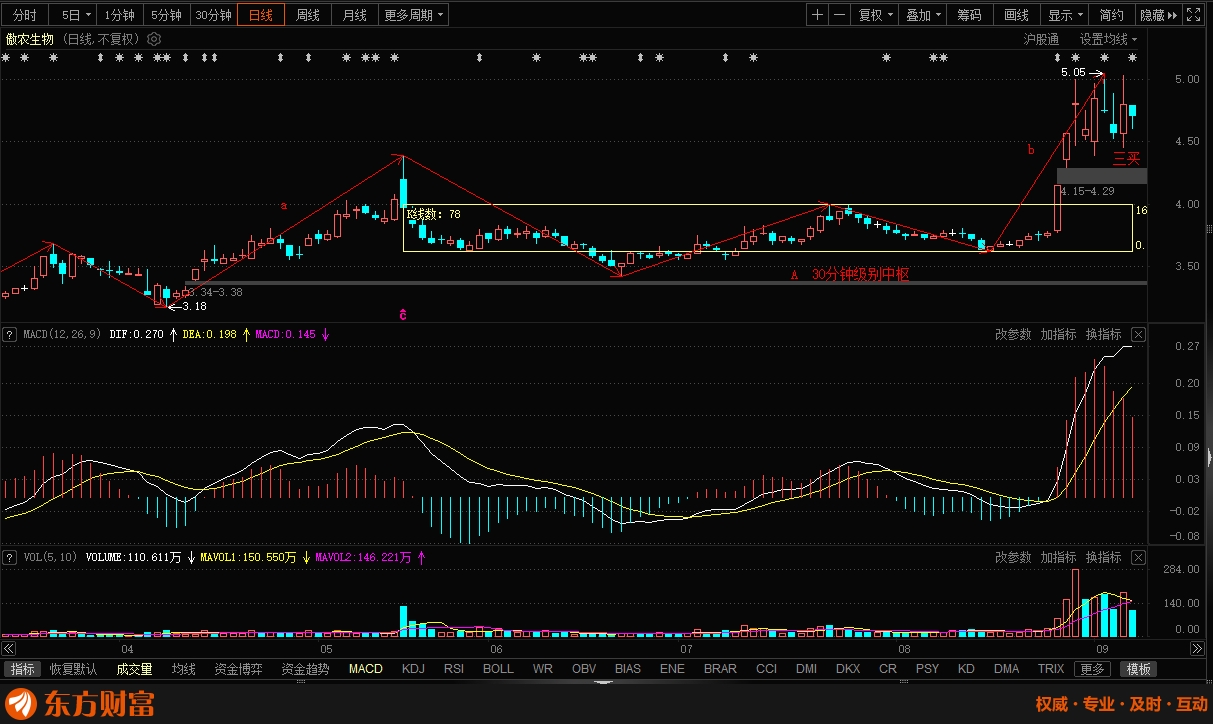
Task: Select WR indicator
Action: [x=542, y=669]
